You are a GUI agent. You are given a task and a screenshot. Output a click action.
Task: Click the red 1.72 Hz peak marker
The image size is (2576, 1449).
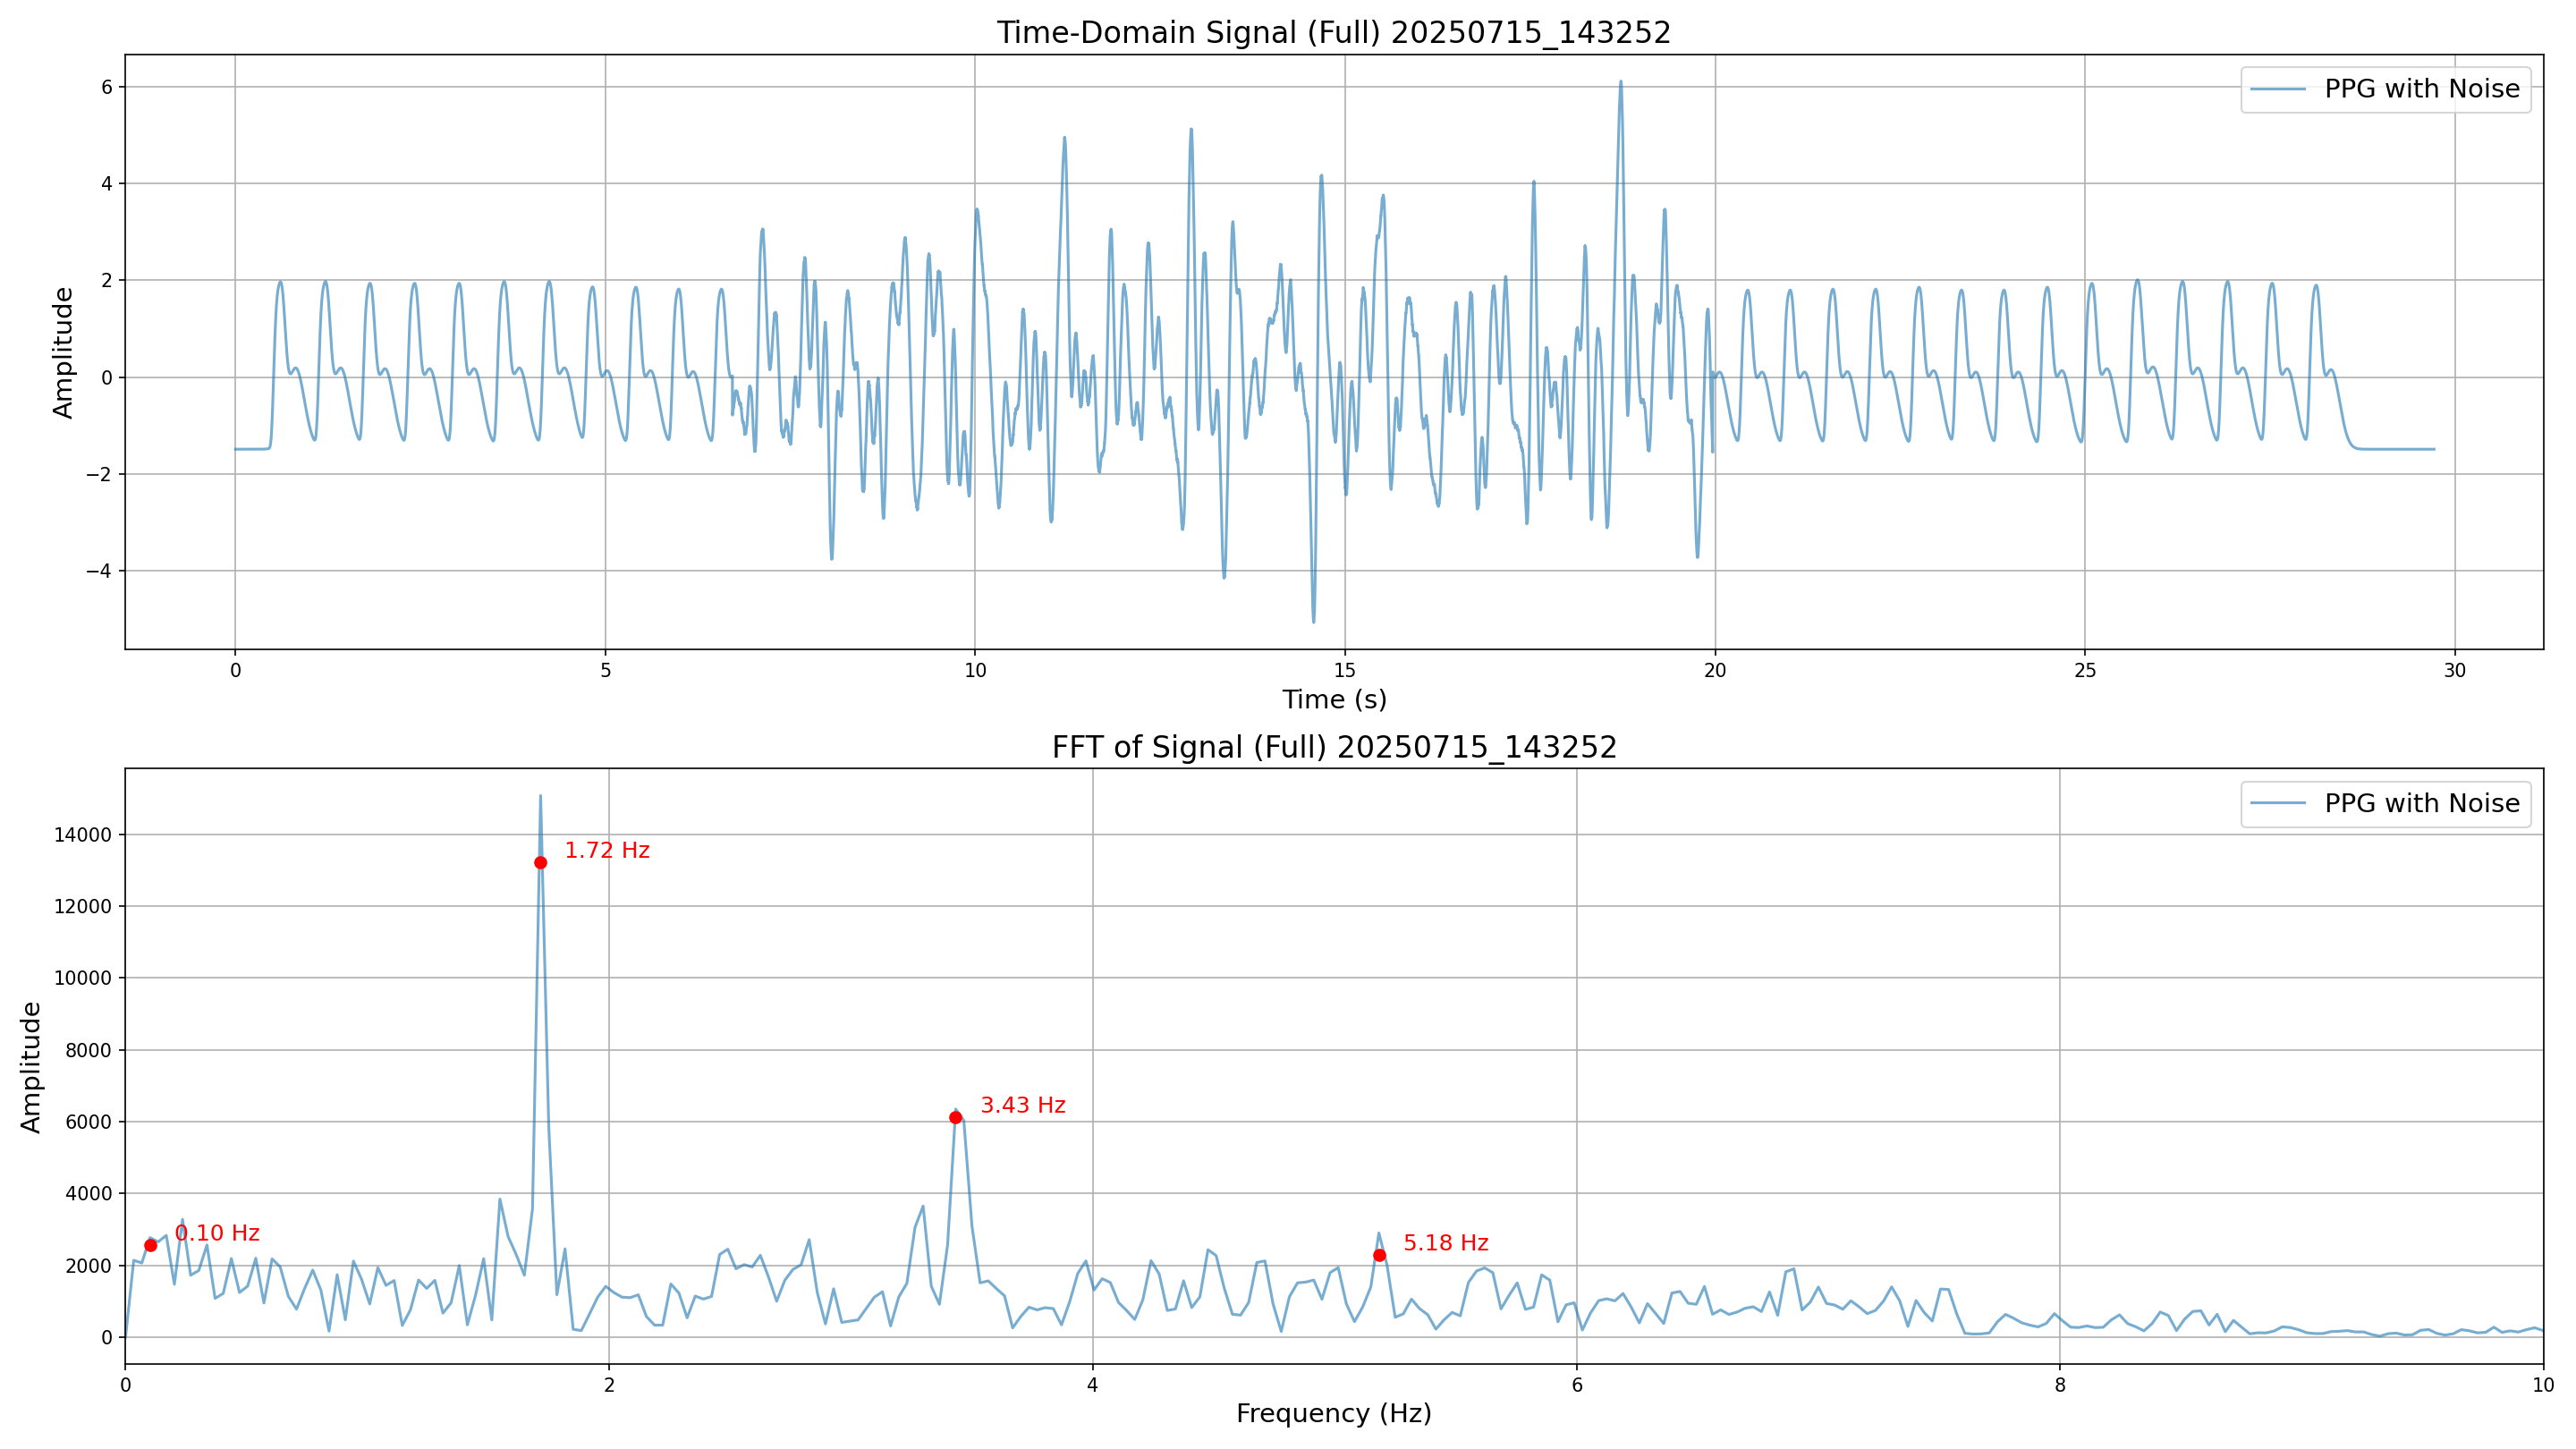tap(540, 862)
